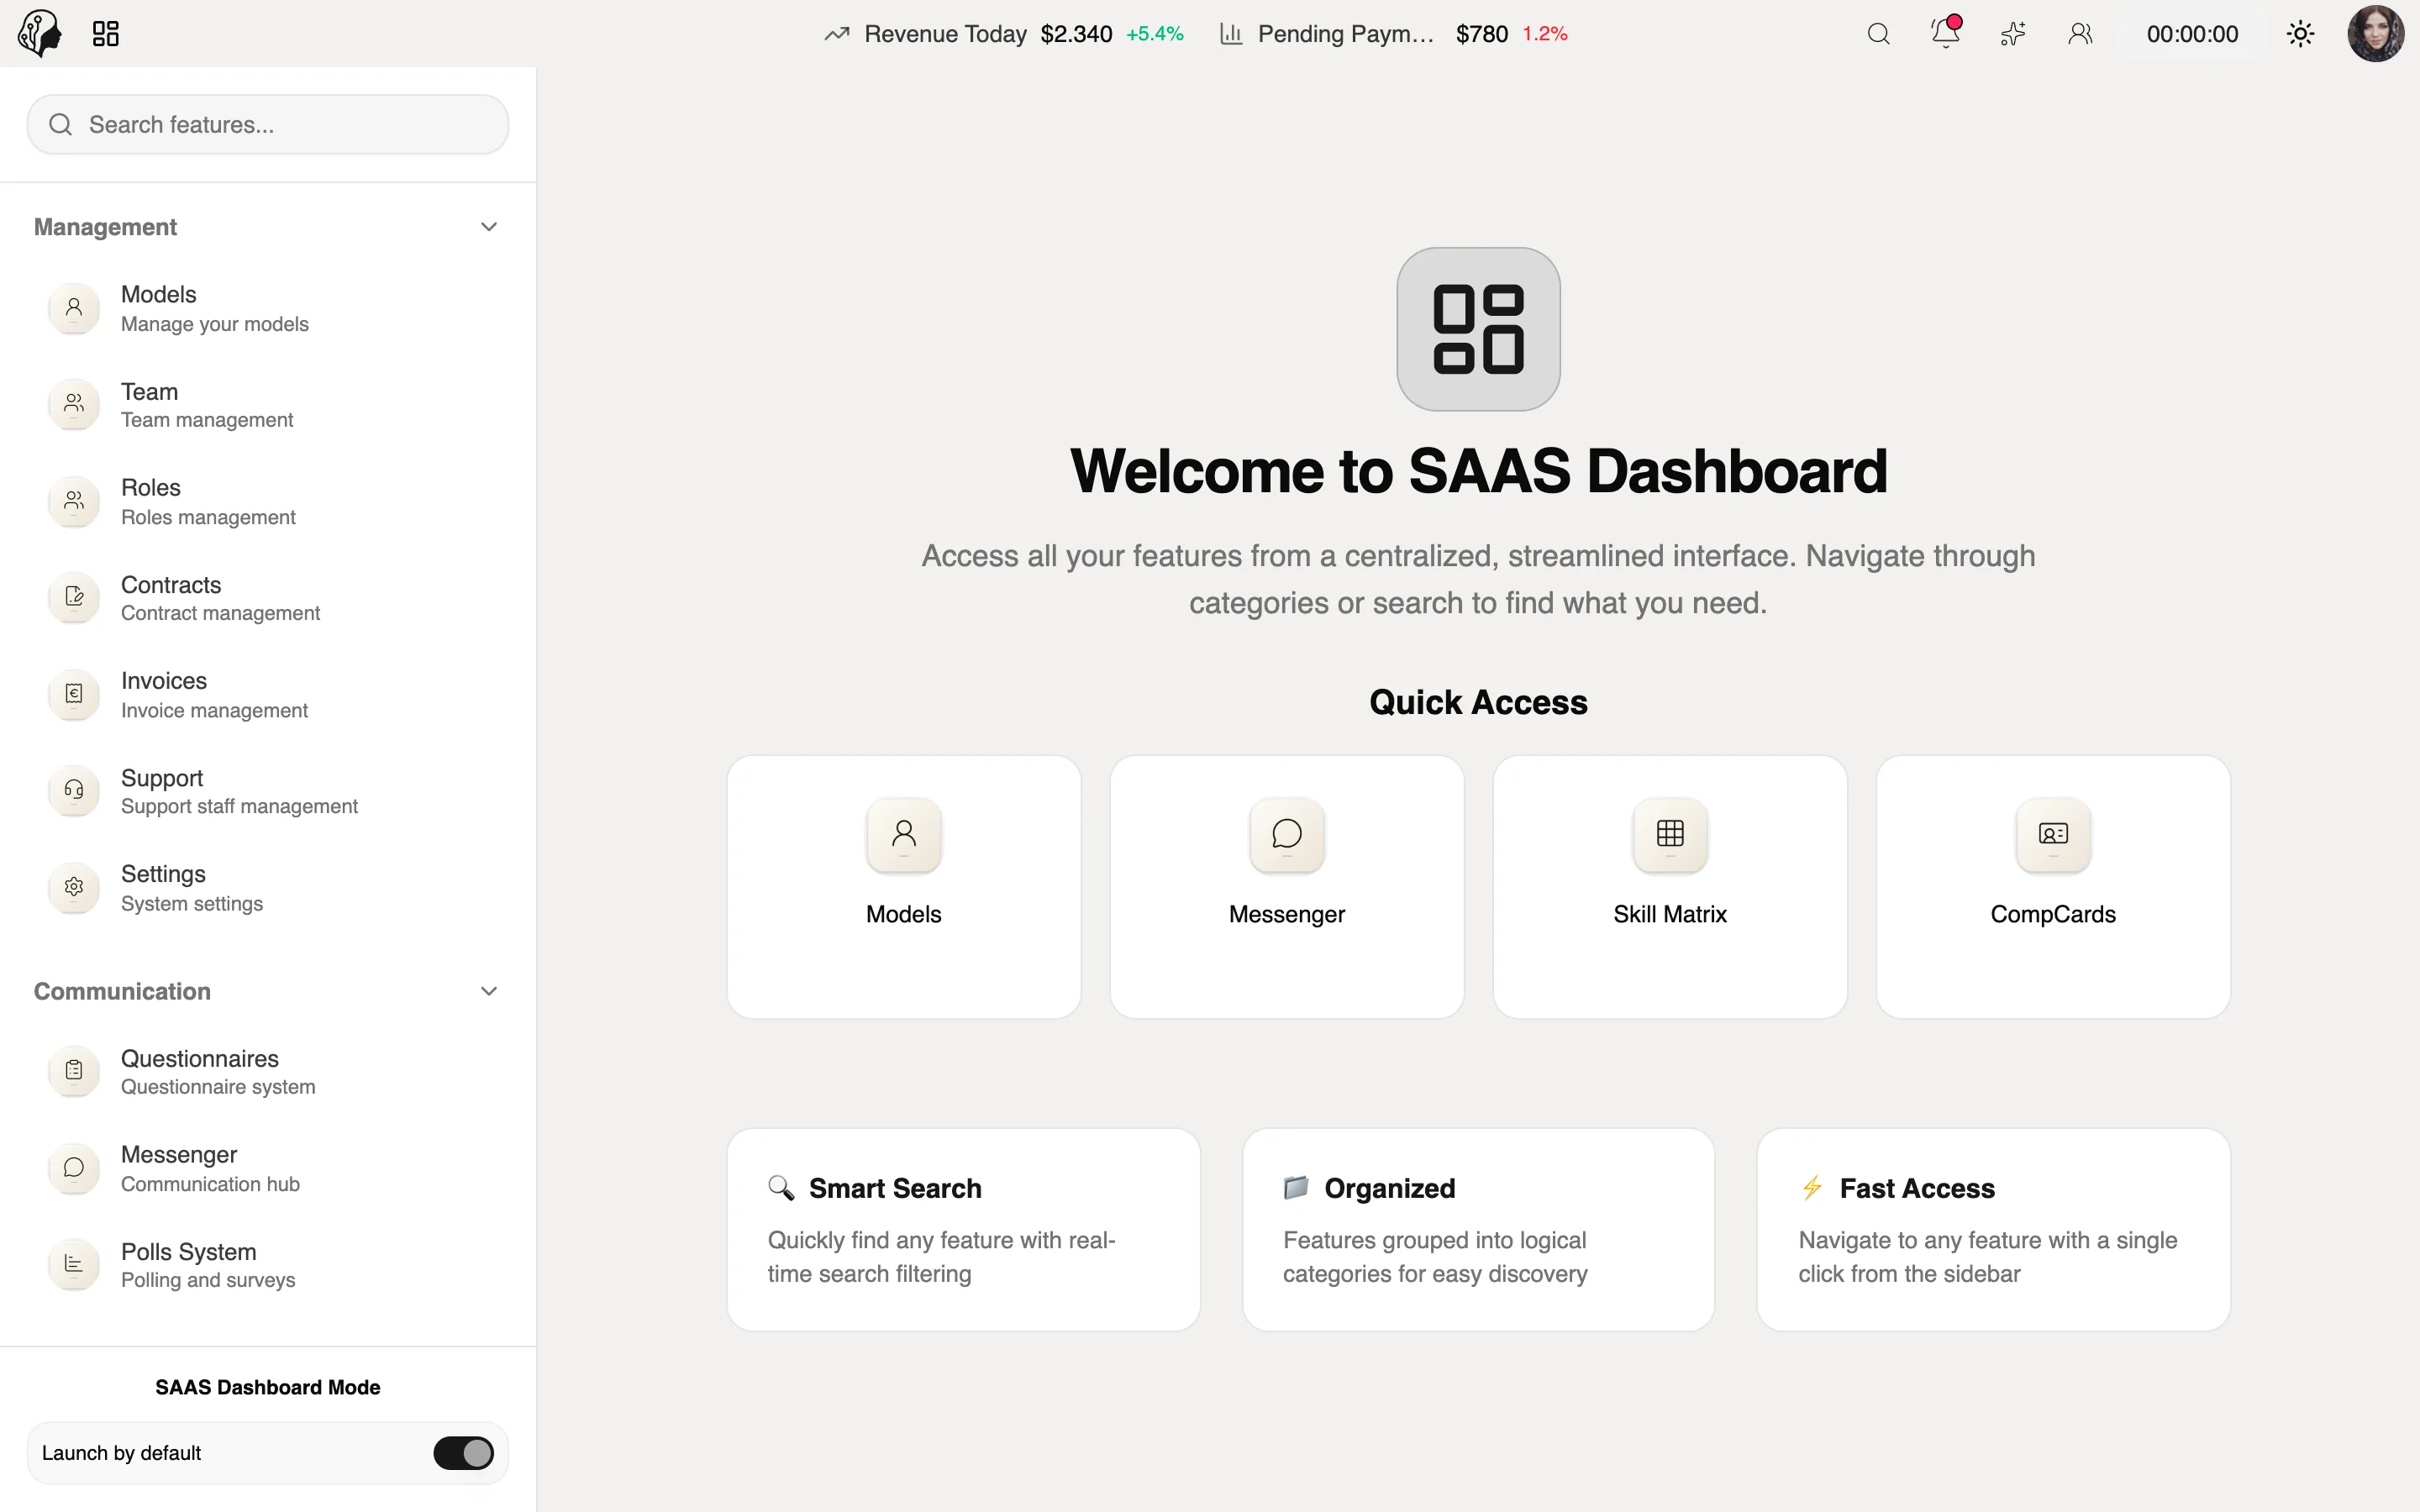Click the head logo icon in top bar

40,33
